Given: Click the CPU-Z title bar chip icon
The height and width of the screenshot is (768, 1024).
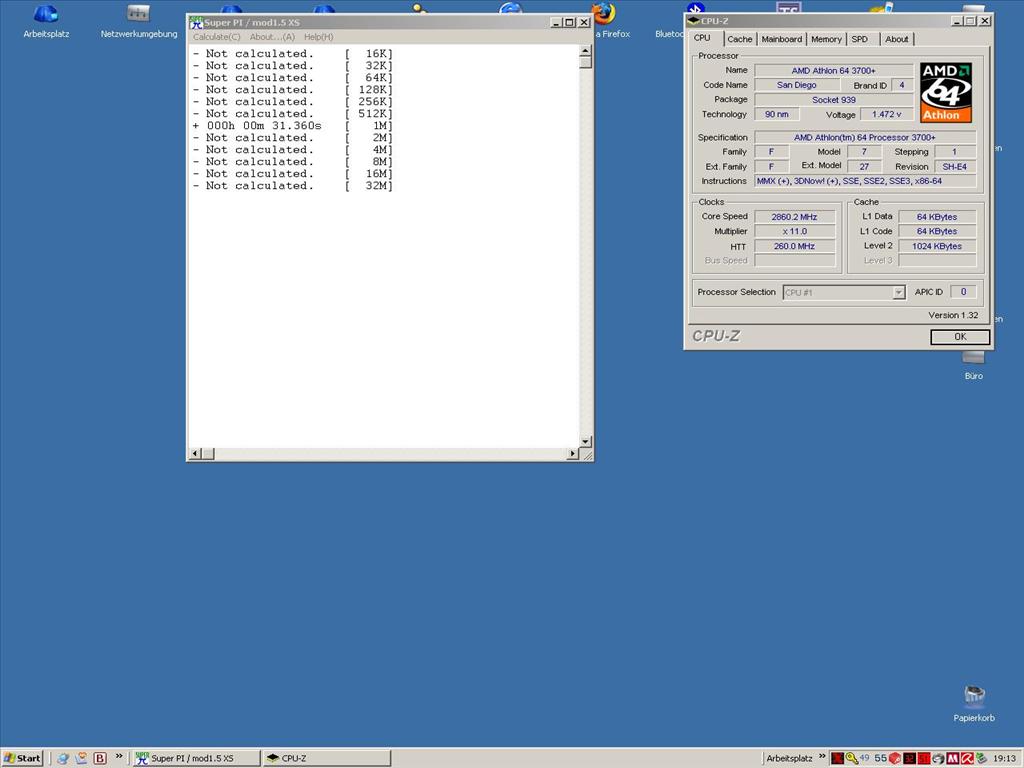Looking at the screenshot, I should click(x=694, y=21).
